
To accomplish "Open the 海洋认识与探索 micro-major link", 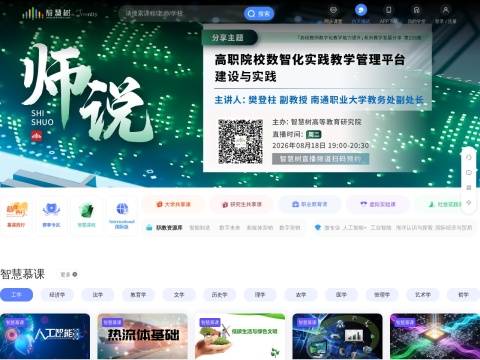I will click(x=414, y=228).
